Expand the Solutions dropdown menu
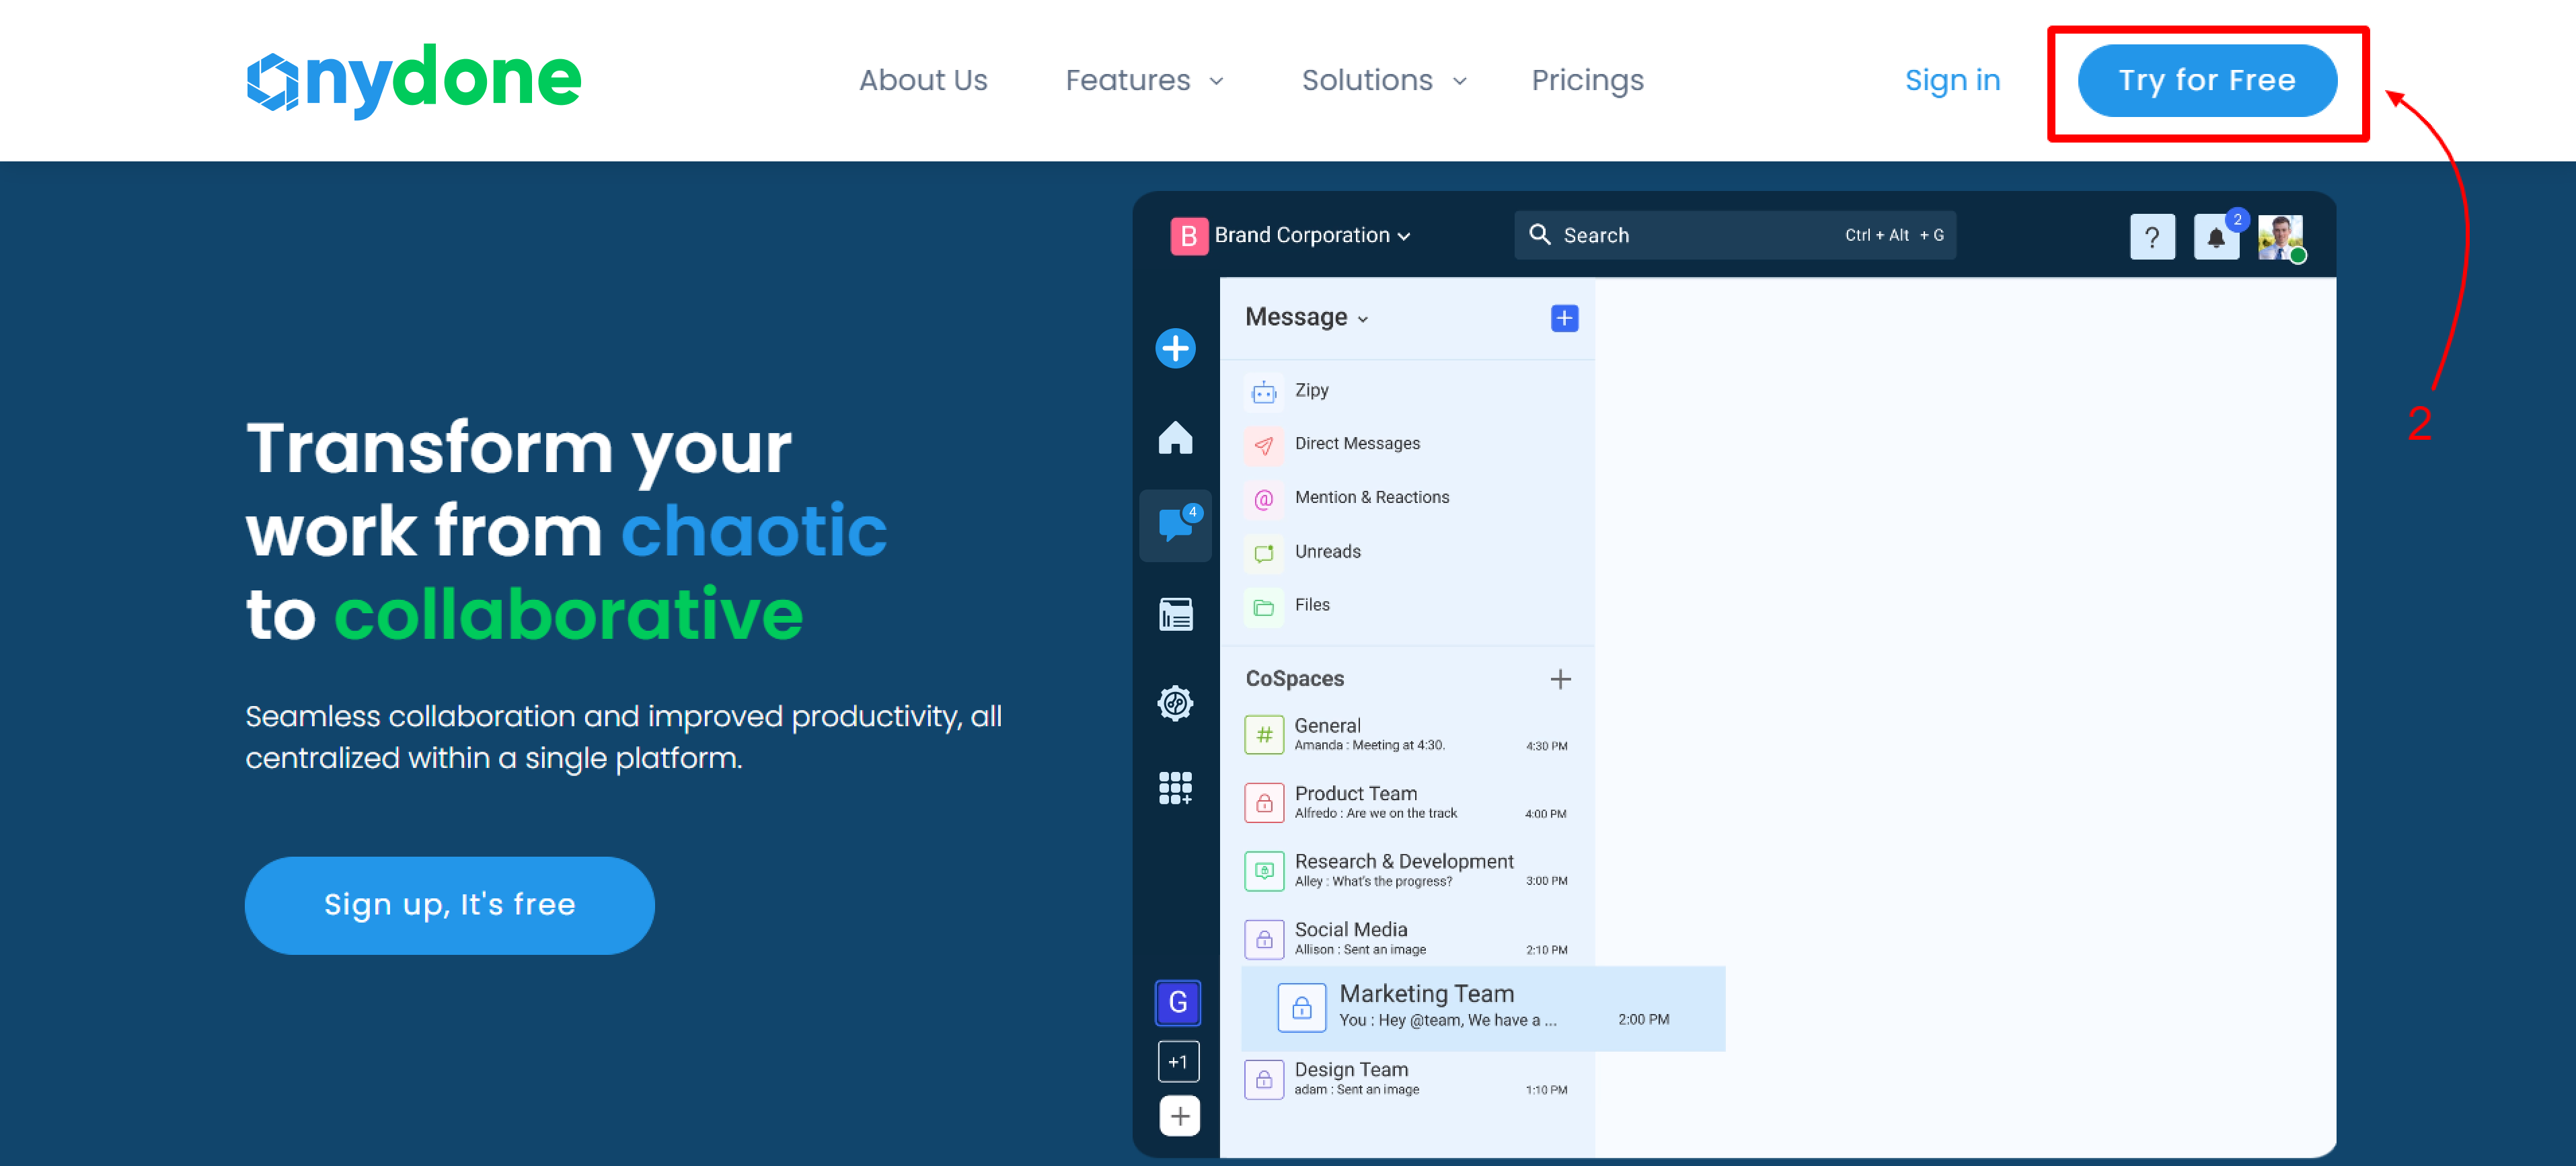This screenshot has width=2576, height=1166. 1384,80
